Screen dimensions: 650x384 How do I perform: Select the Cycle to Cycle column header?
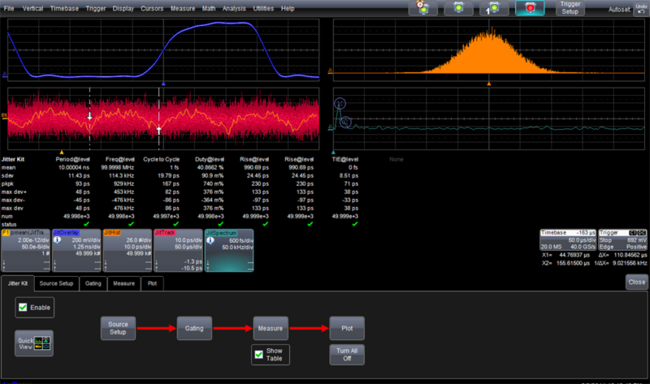[161, 159]
